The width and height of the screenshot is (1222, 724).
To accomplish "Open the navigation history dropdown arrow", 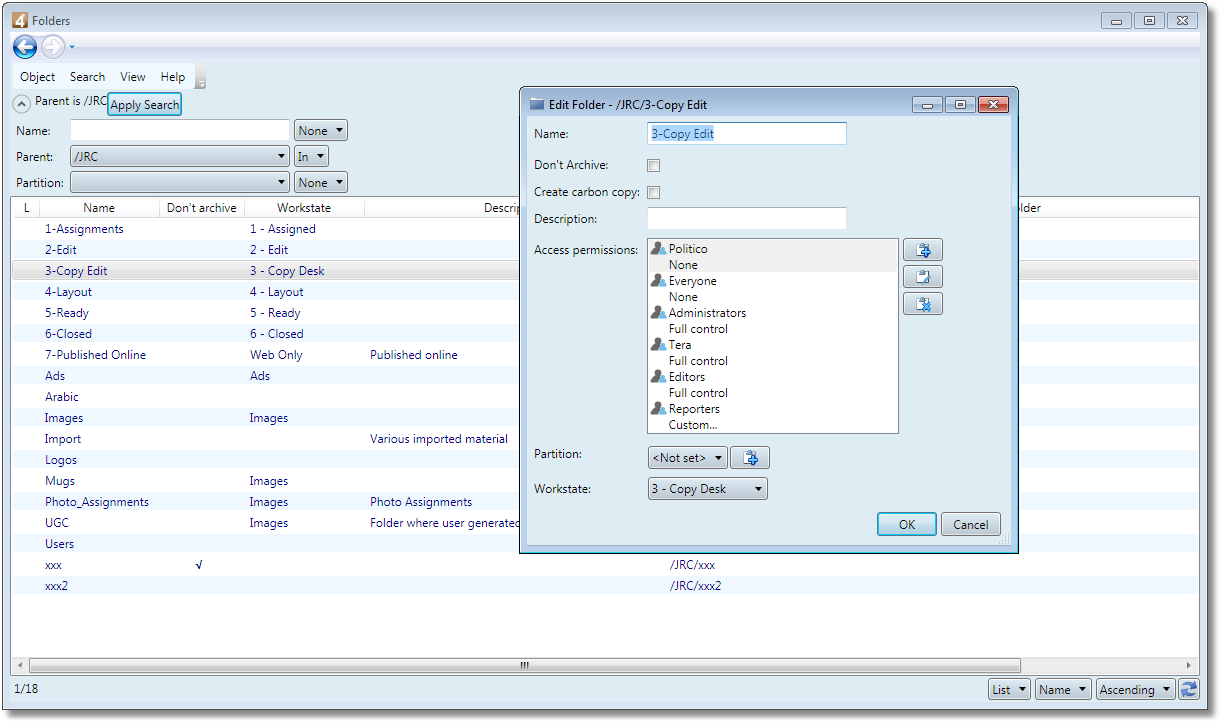I will tap(72, 47).
